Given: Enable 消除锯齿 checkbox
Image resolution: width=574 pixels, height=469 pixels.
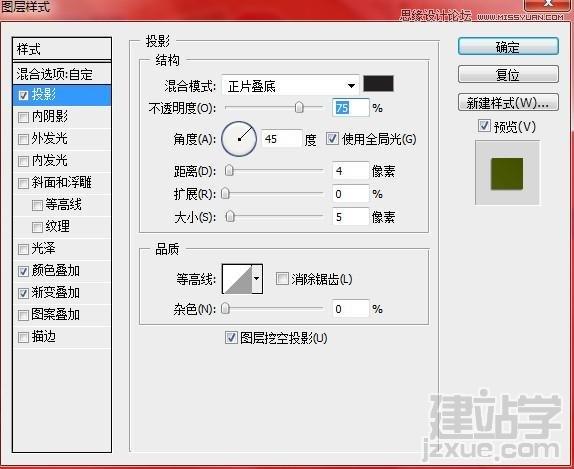Looking at the screenshot, I should tap(282, 279).
